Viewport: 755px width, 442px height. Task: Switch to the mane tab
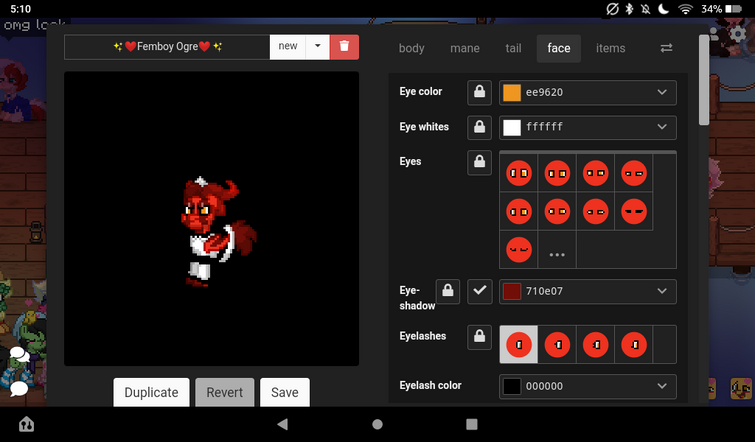coord(465,48)
